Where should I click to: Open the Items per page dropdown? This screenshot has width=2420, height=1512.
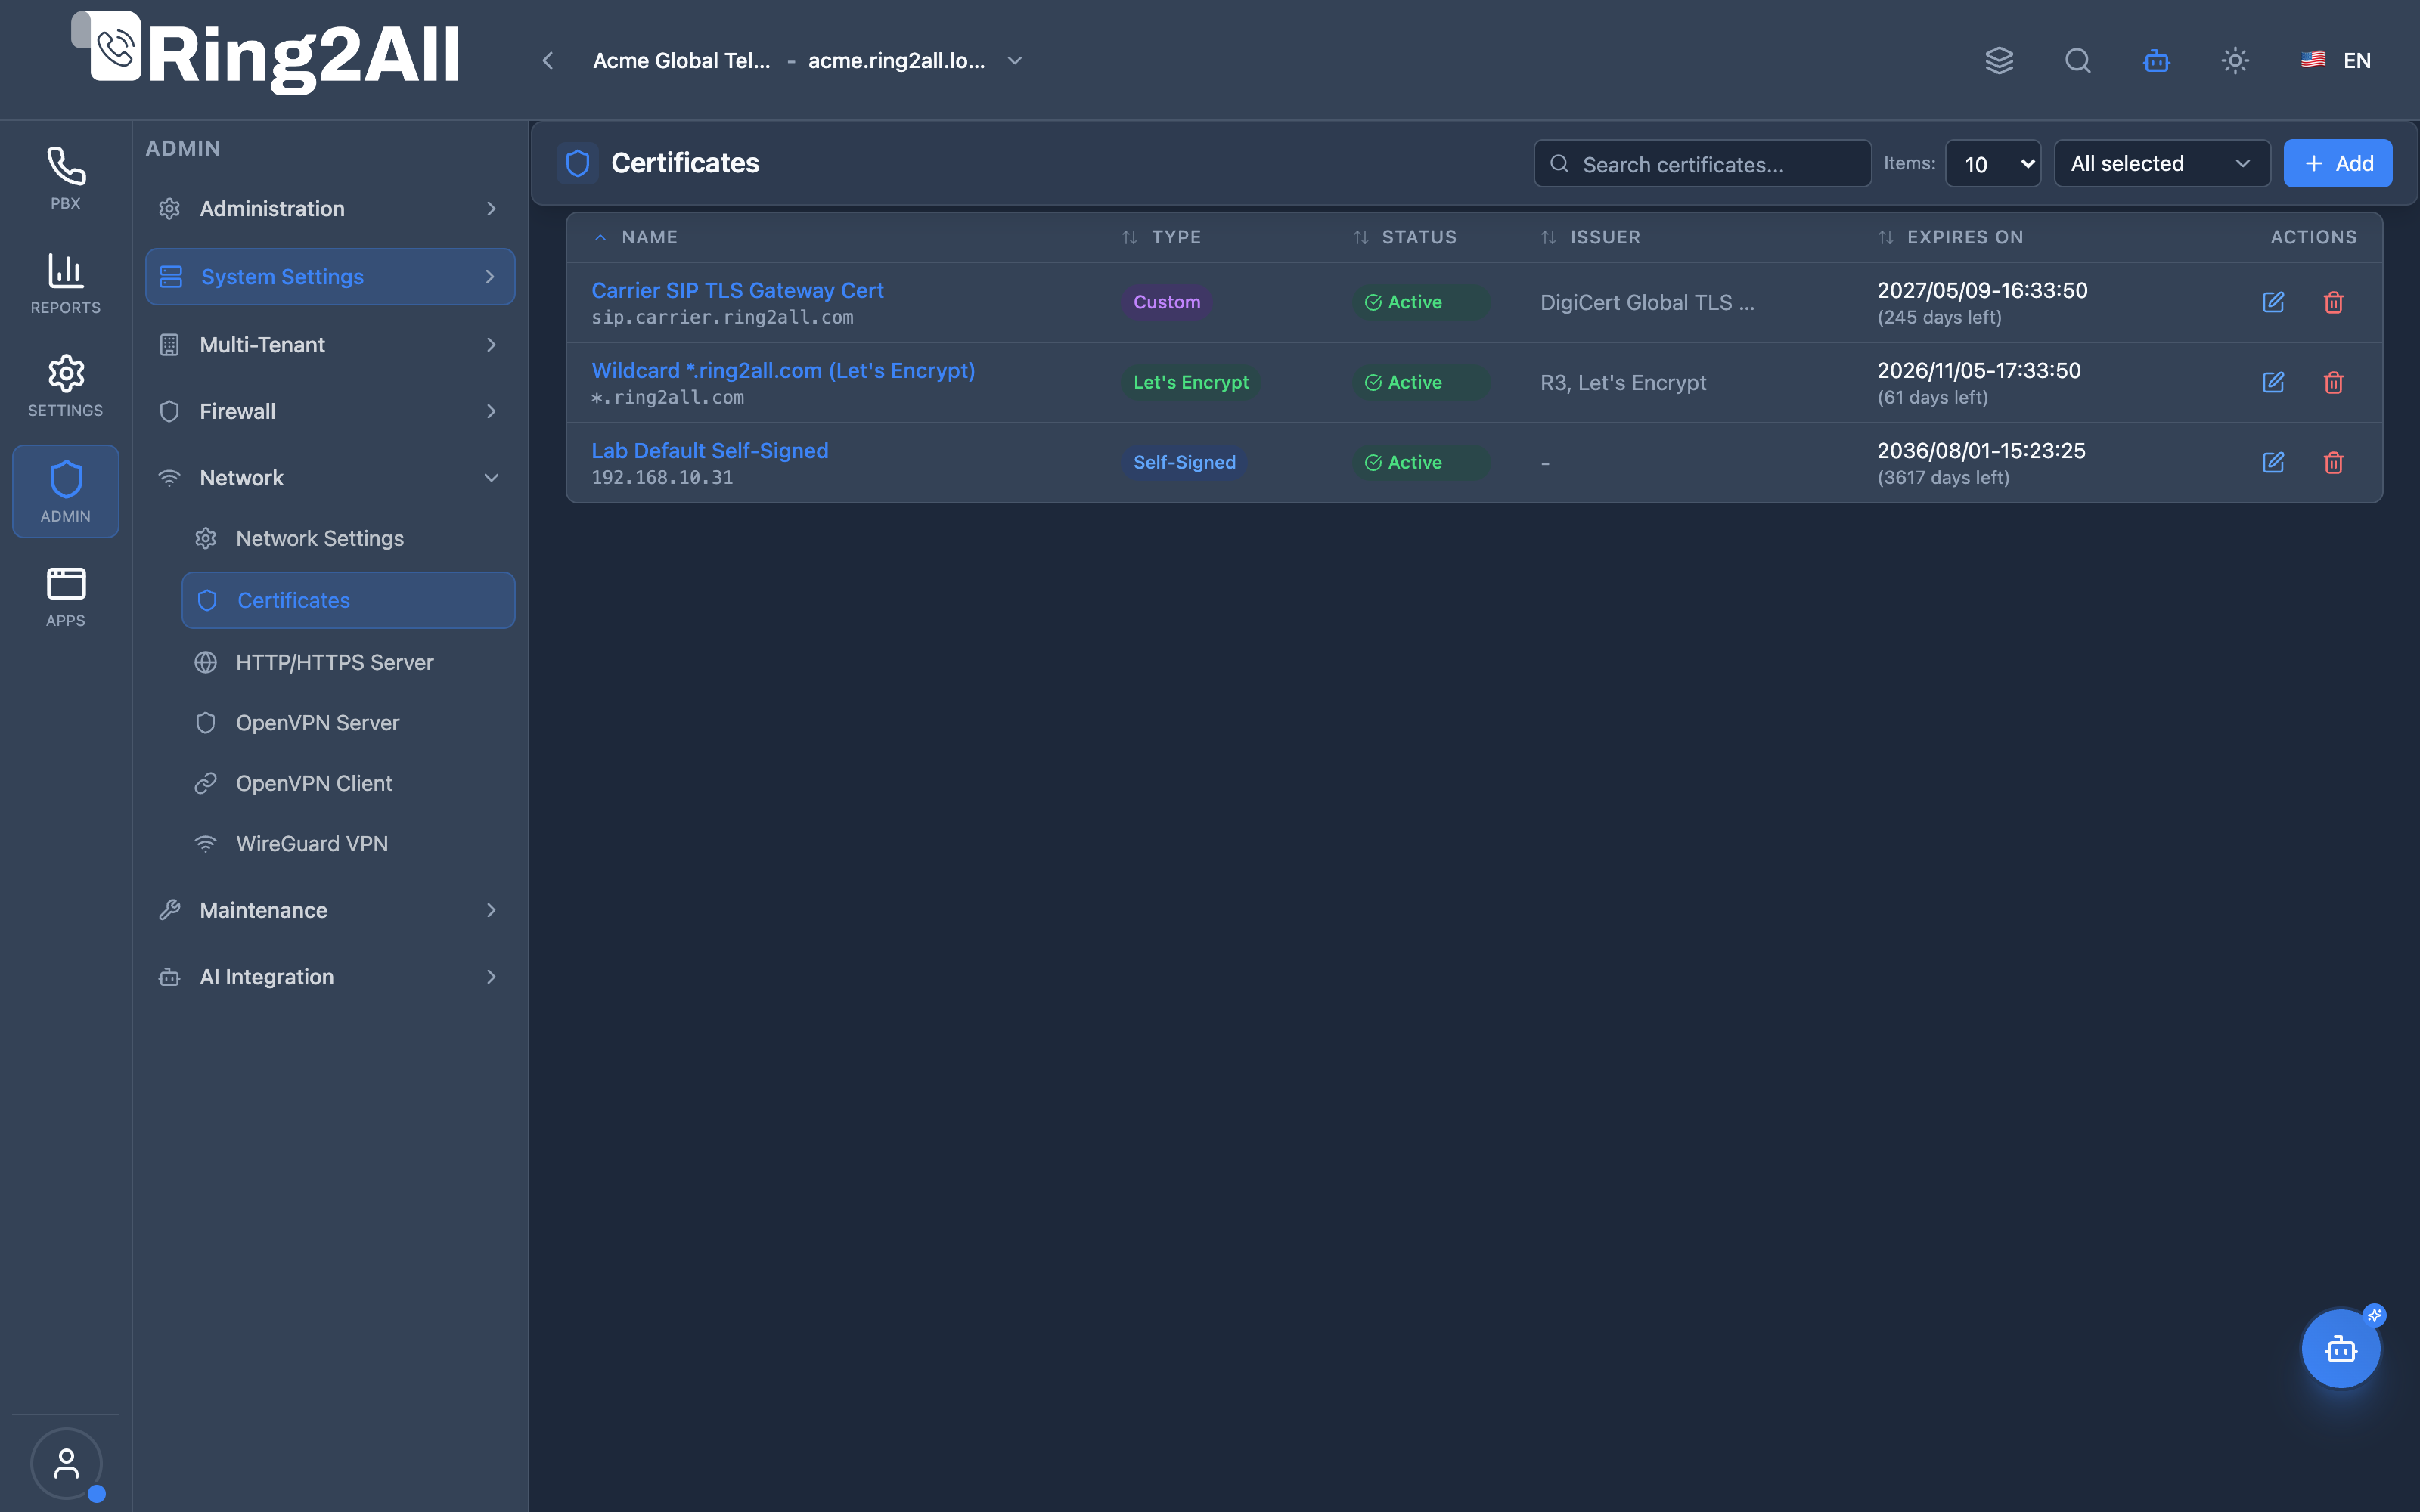(1993, 163)
